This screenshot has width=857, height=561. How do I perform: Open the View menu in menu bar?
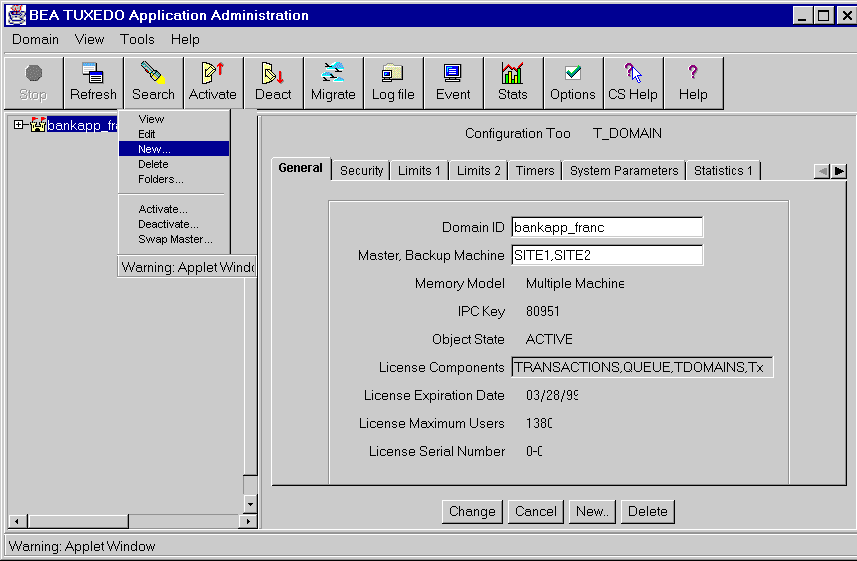[89, 39]
